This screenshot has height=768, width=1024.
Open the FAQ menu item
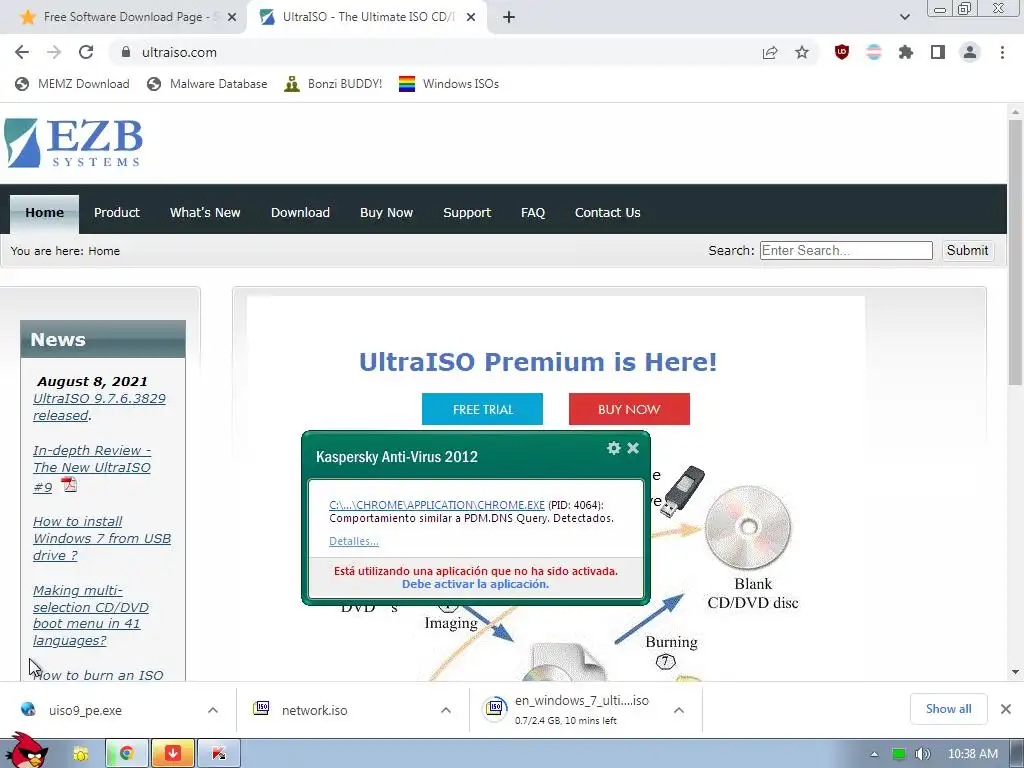(x=533, y=213)
